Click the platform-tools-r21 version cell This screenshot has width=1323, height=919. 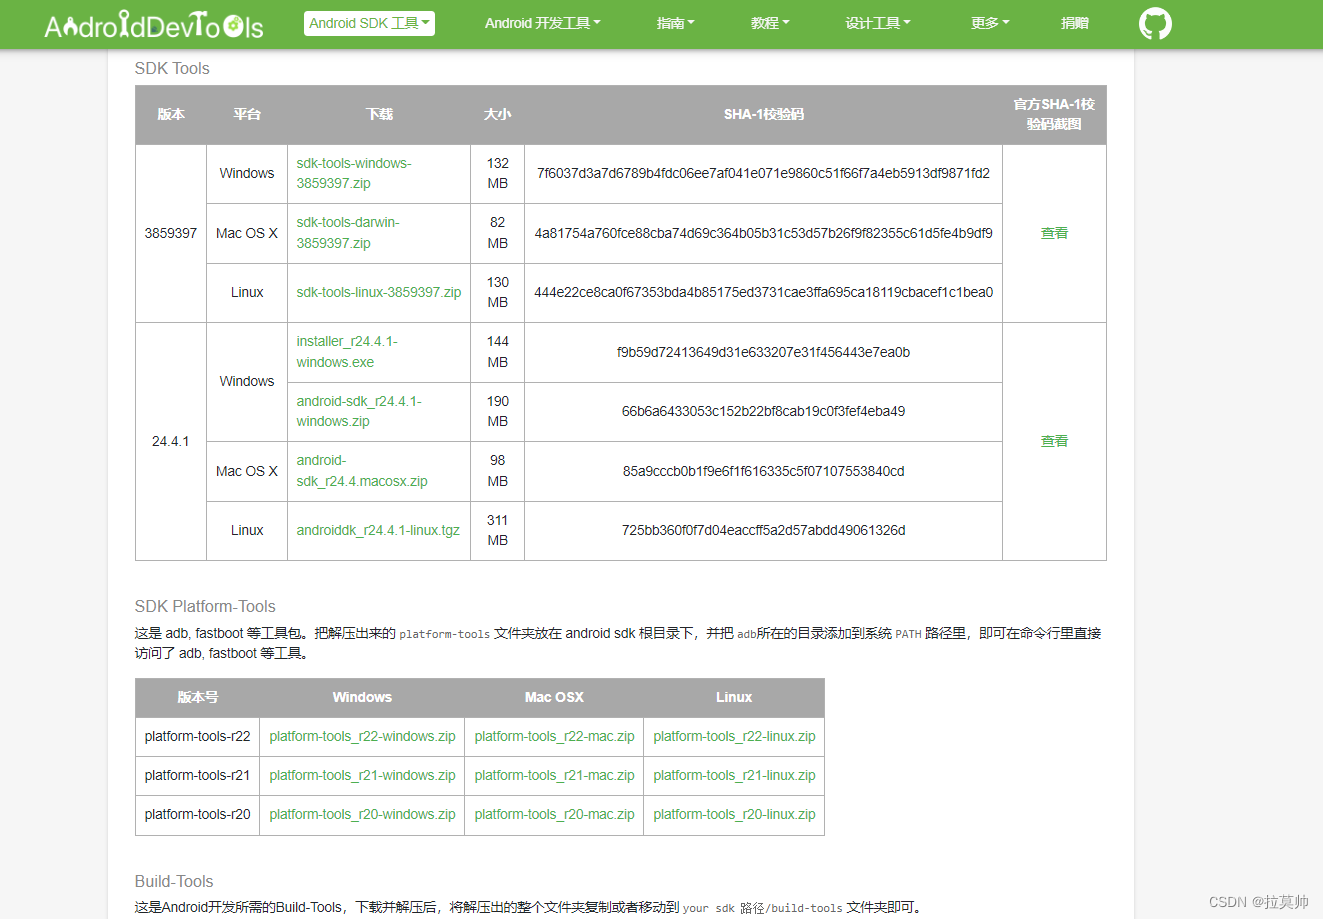tap(197, 775)
